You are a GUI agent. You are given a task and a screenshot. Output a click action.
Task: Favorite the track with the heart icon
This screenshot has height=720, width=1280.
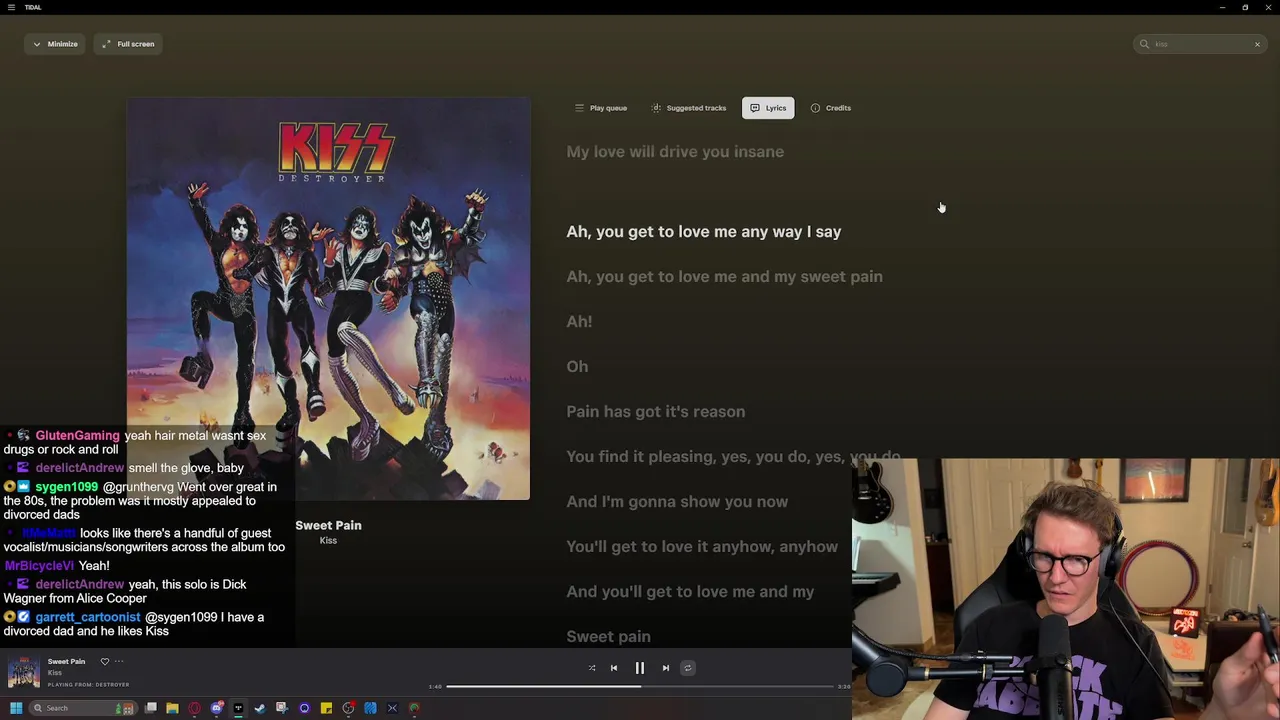(x=104, y=661)
